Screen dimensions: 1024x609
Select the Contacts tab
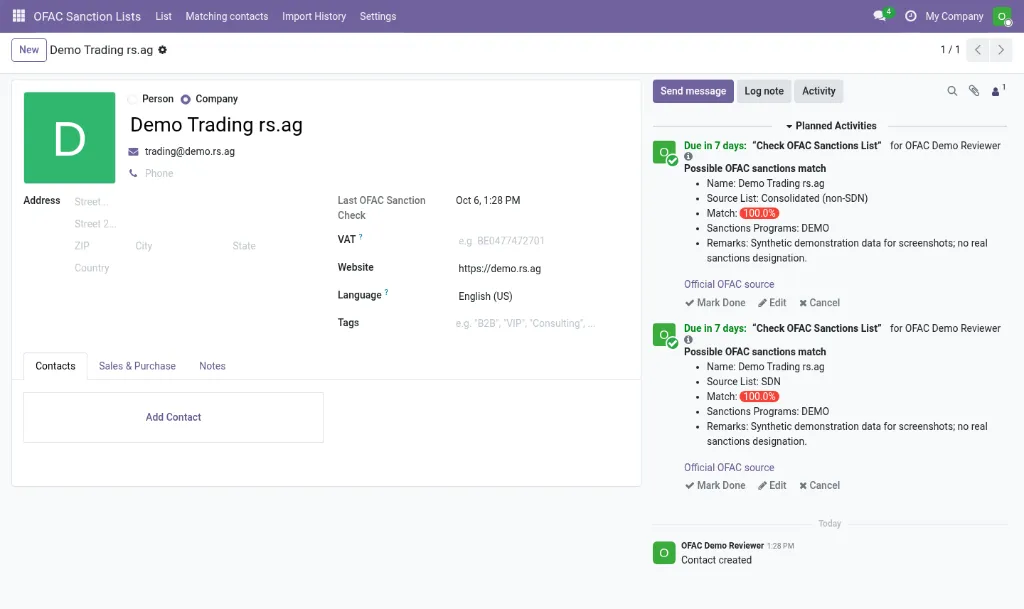(x=56, y=366)
